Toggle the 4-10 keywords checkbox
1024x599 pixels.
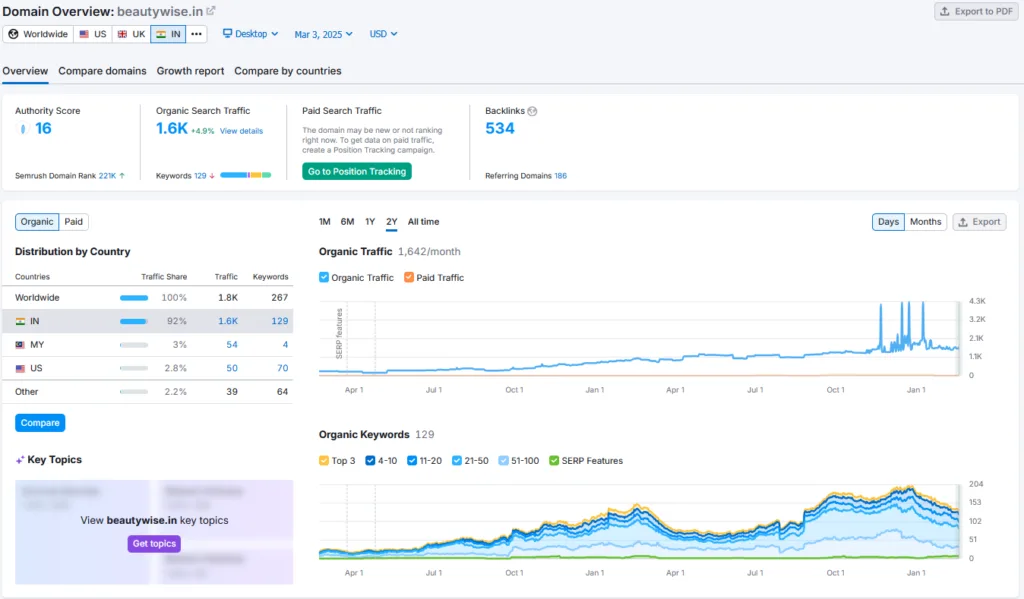point(370,461)
